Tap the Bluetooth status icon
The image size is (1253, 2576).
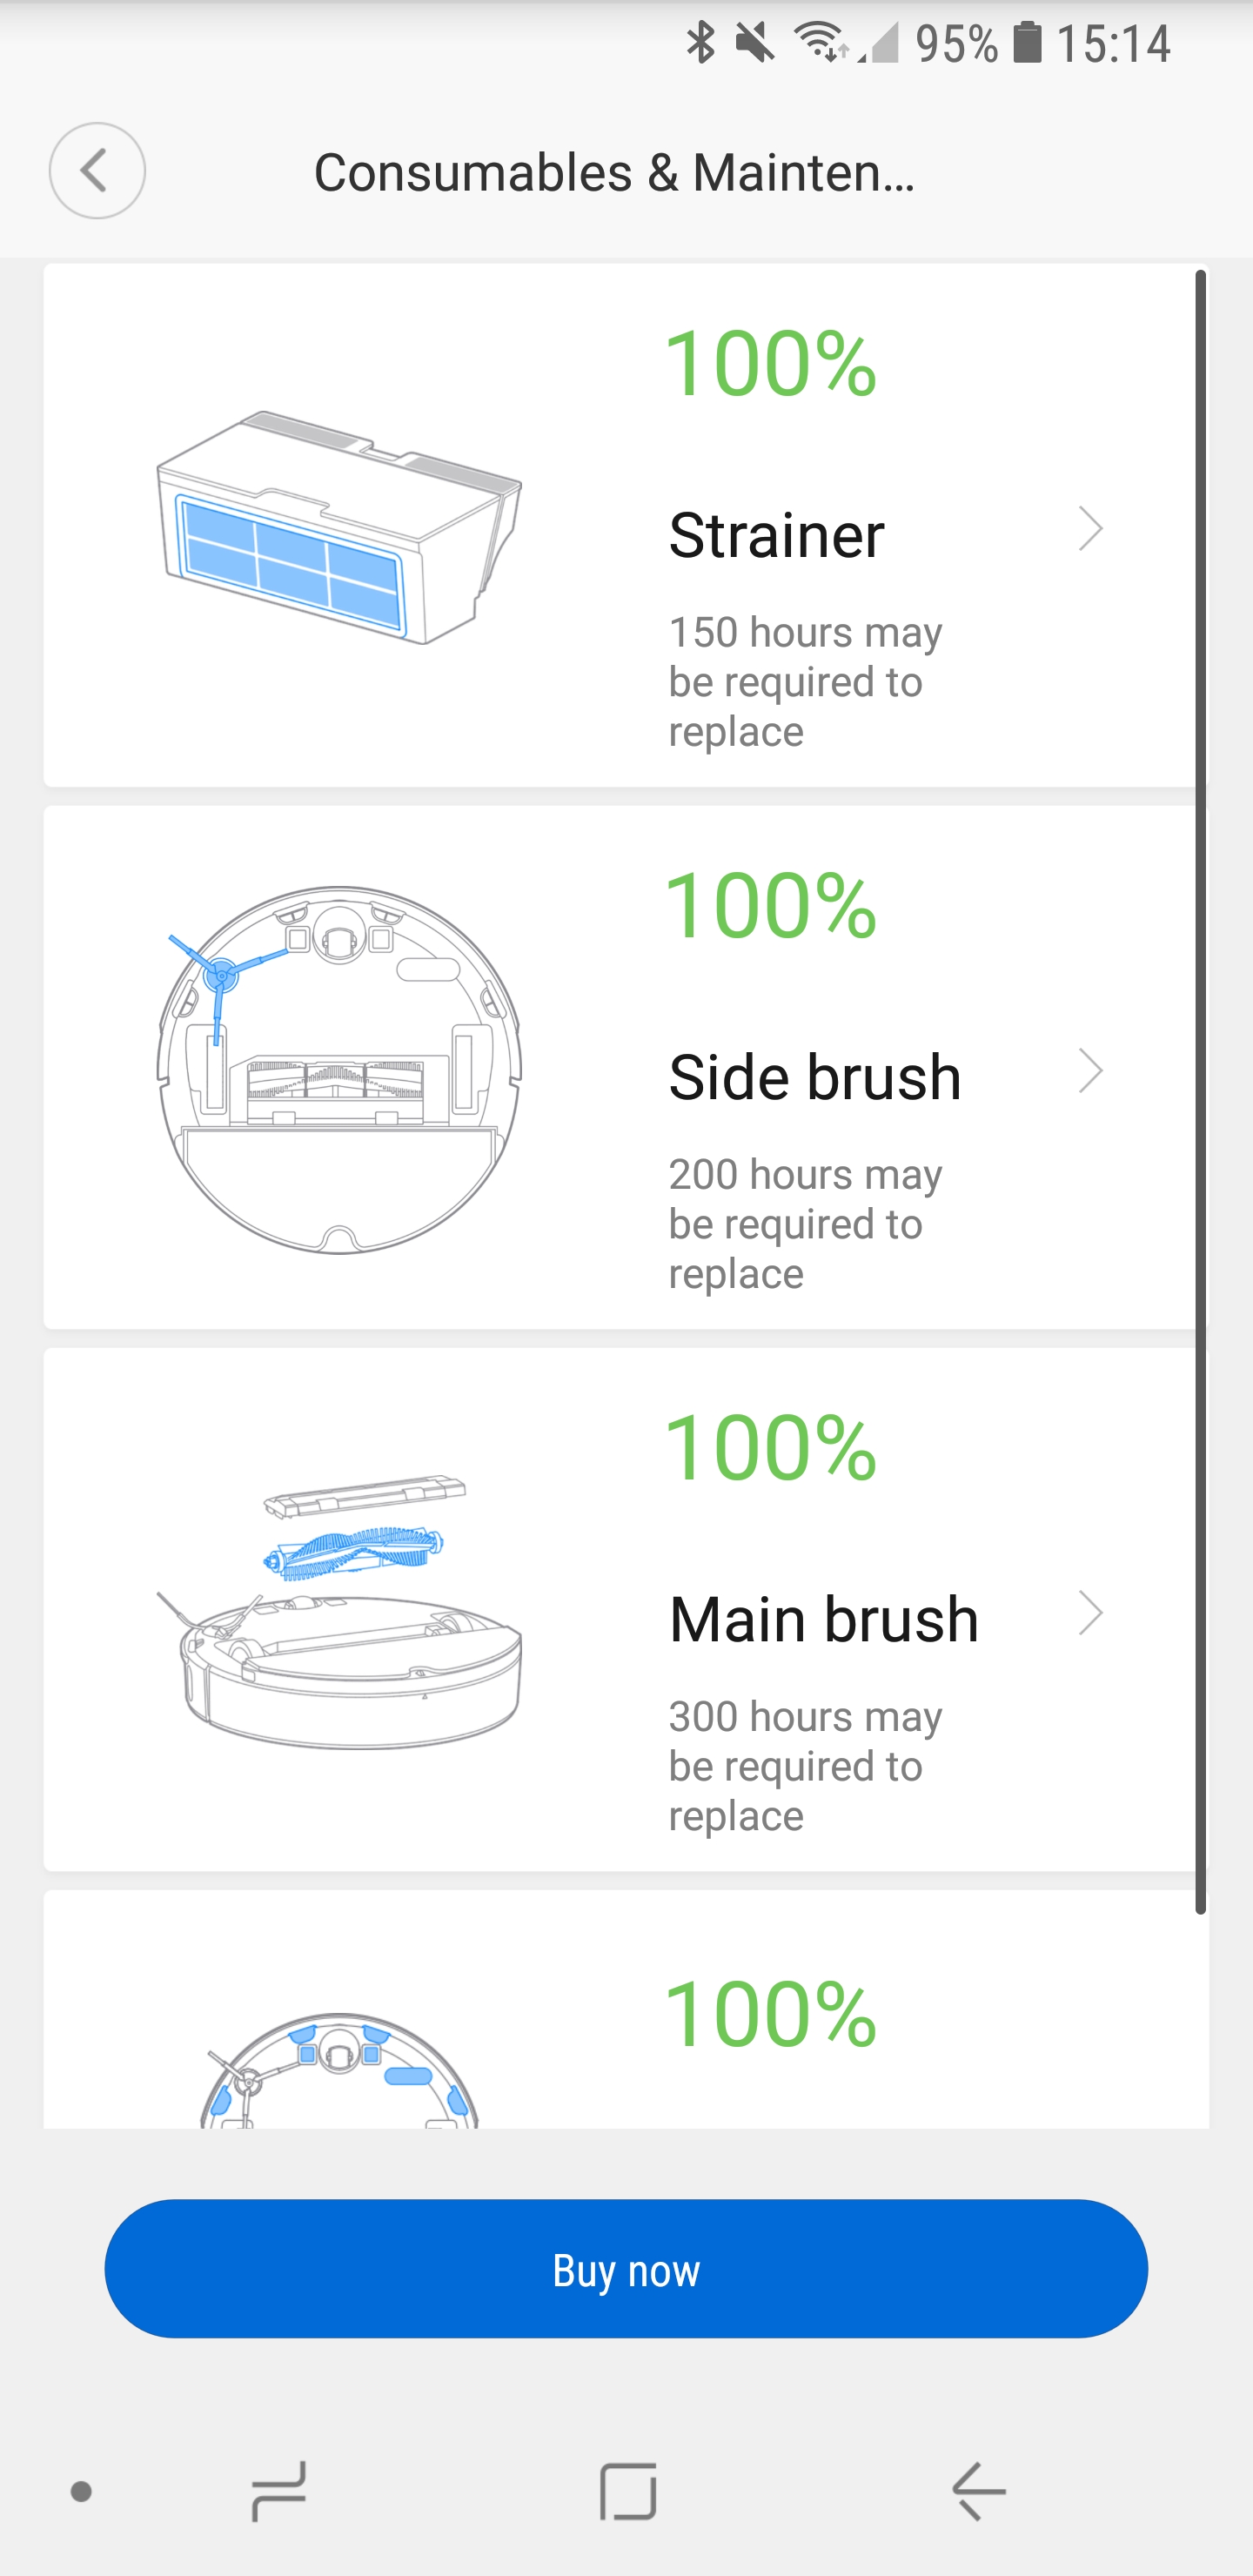point(701,43)
